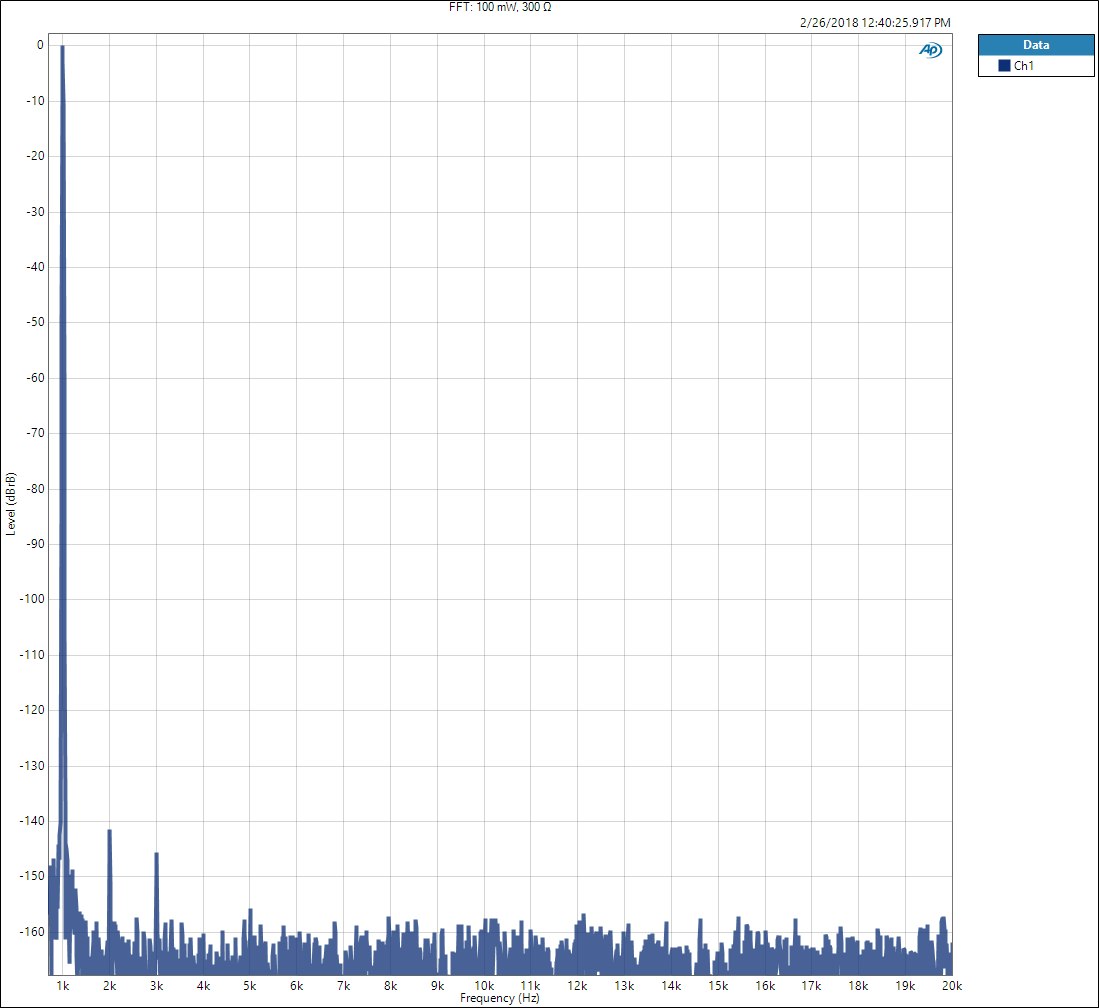This screenshot has width=1099, height=1008.
Task: Click the 20k tick label on frequency axis
Action: [x=951, y=986]
